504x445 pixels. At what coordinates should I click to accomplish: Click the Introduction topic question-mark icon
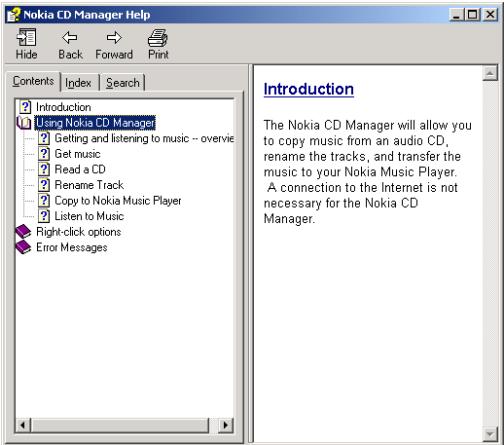click(x=25, y=107)
